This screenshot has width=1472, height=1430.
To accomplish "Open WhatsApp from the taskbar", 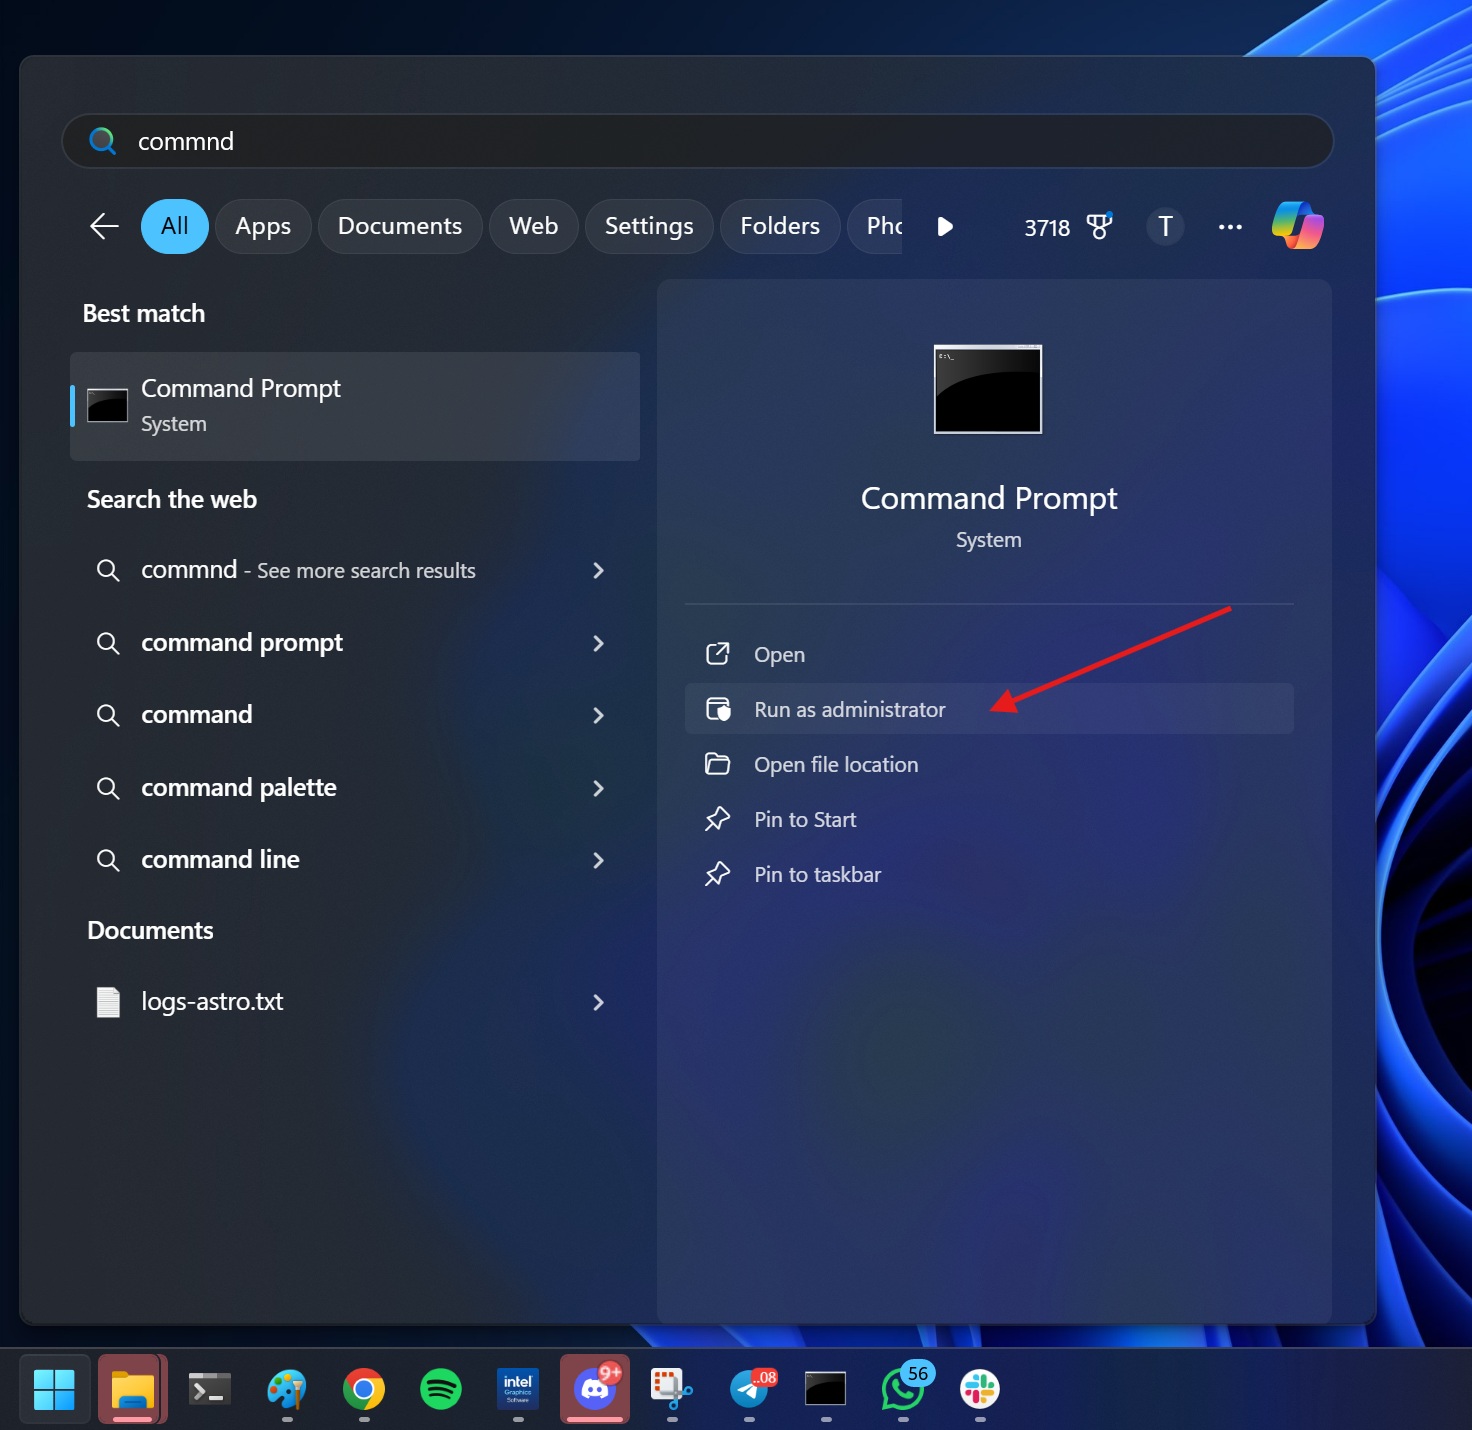I will pyautogui.click(x=902, y=1389).
